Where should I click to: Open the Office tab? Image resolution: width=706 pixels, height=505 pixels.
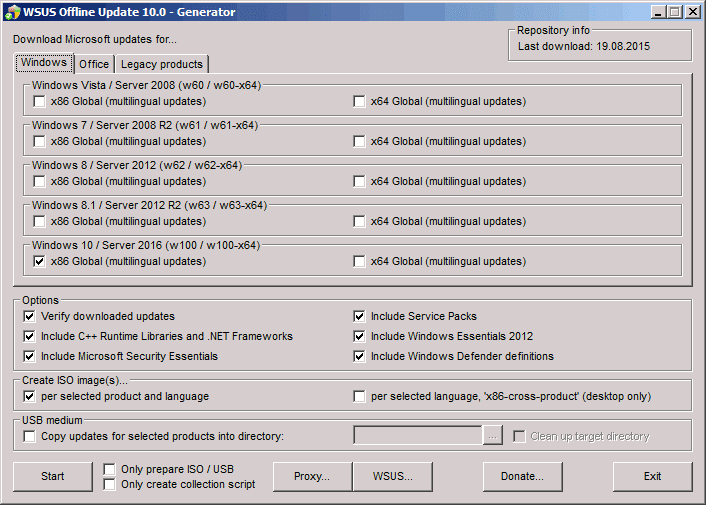(94, 64)
